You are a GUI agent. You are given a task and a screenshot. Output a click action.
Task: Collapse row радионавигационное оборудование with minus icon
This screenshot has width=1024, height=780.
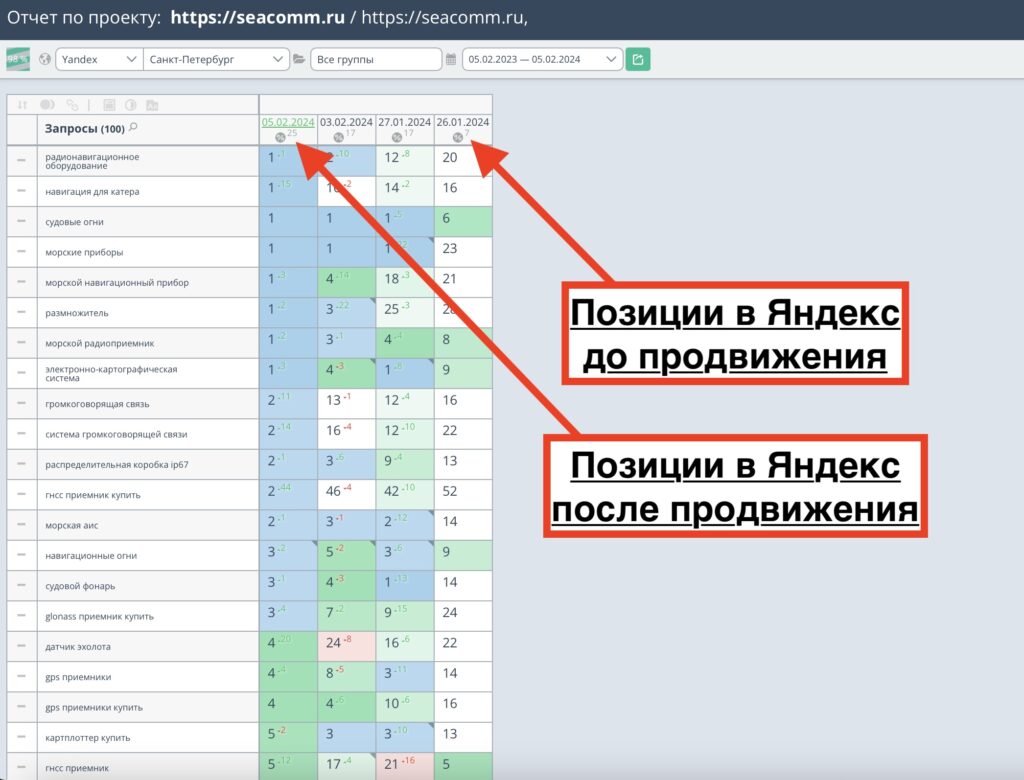22,160
